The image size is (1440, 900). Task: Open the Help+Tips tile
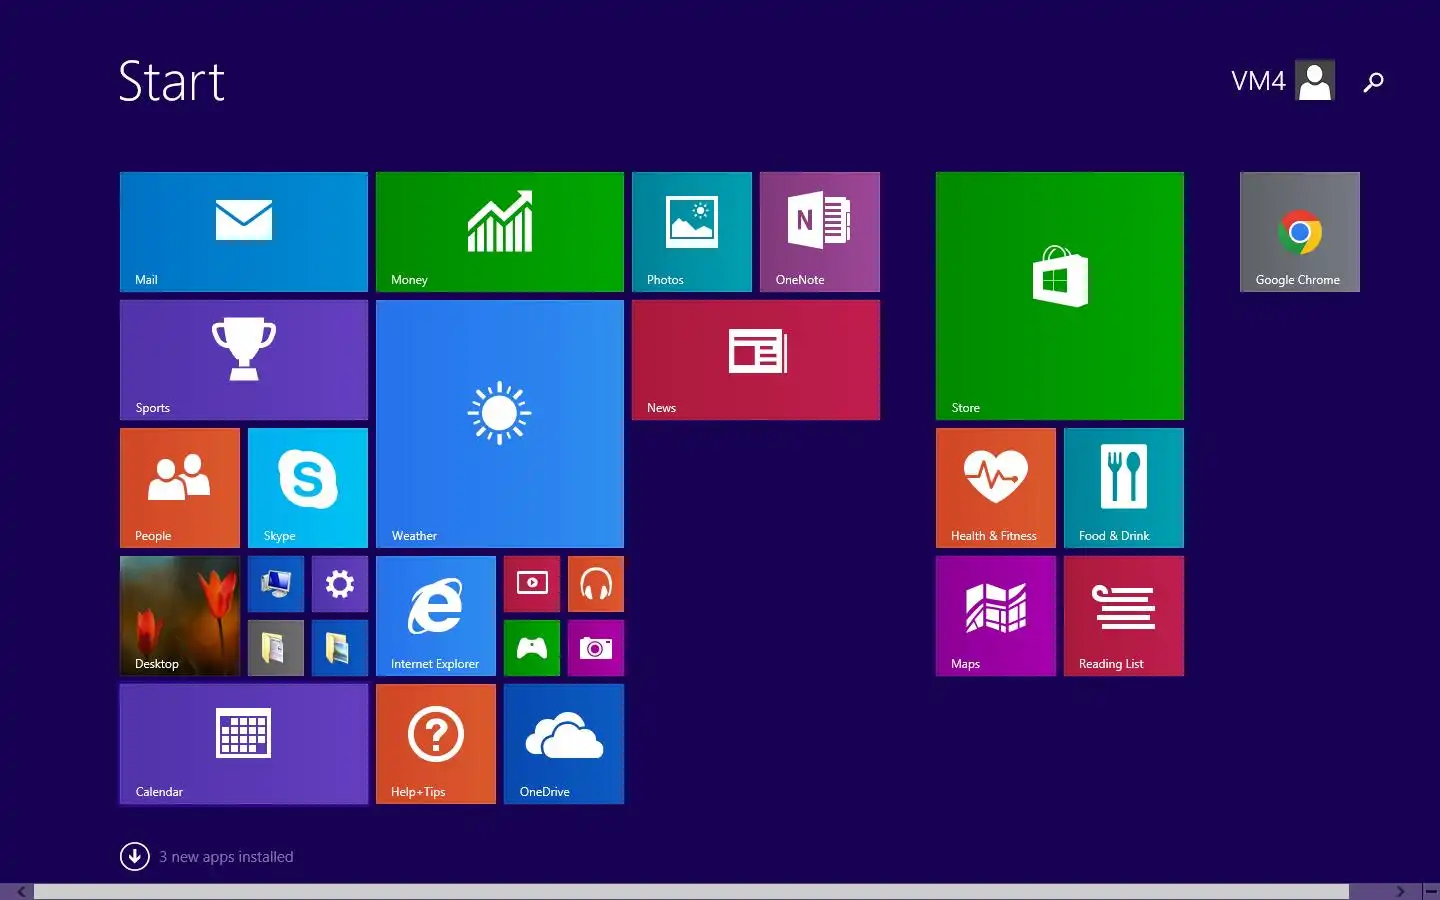[436, 744]
